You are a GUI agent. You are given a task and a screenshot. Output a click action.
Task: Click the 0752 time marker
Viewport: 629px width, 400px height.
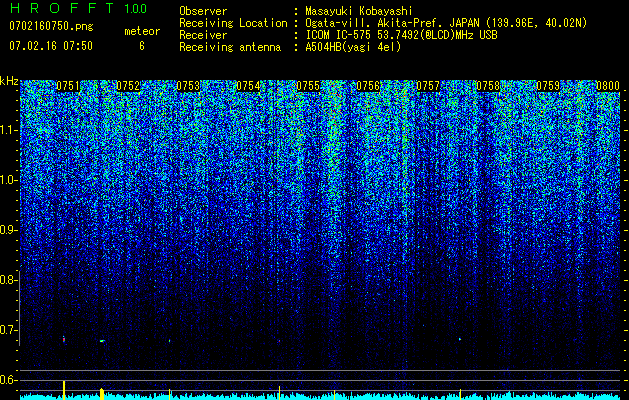(x=128, y=86)
